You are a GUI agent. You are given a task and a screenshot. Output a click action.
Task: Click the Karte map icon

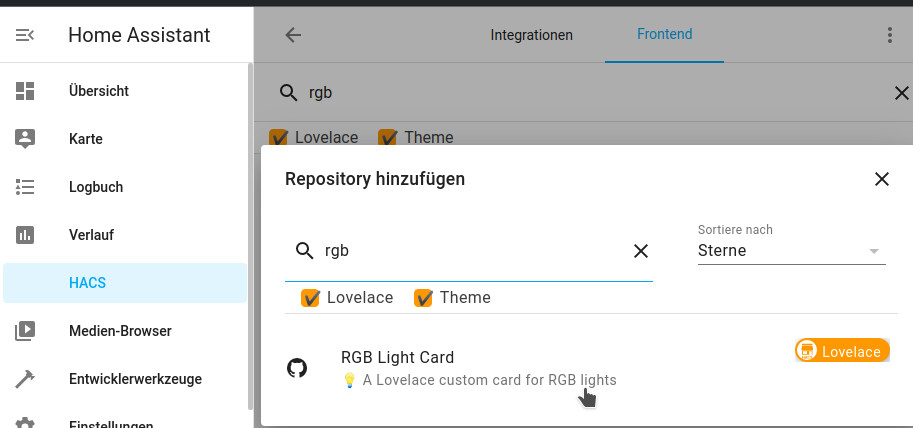coord(25,139)
